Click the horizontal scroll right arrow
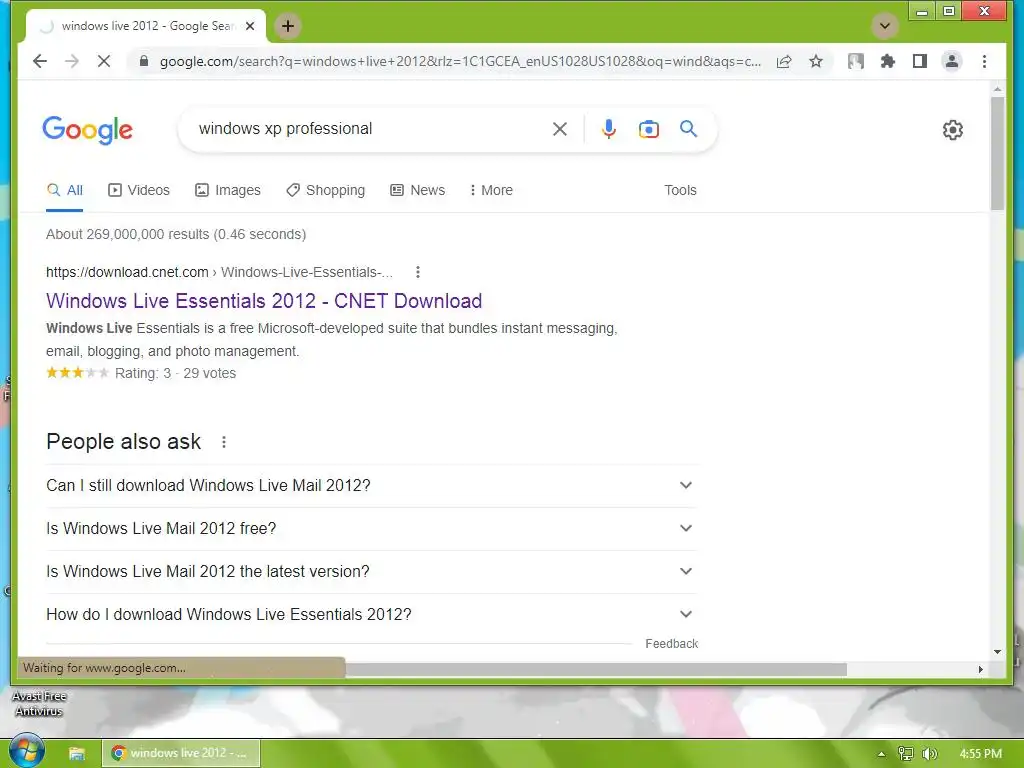1024x768 pixels. (980, 669)
